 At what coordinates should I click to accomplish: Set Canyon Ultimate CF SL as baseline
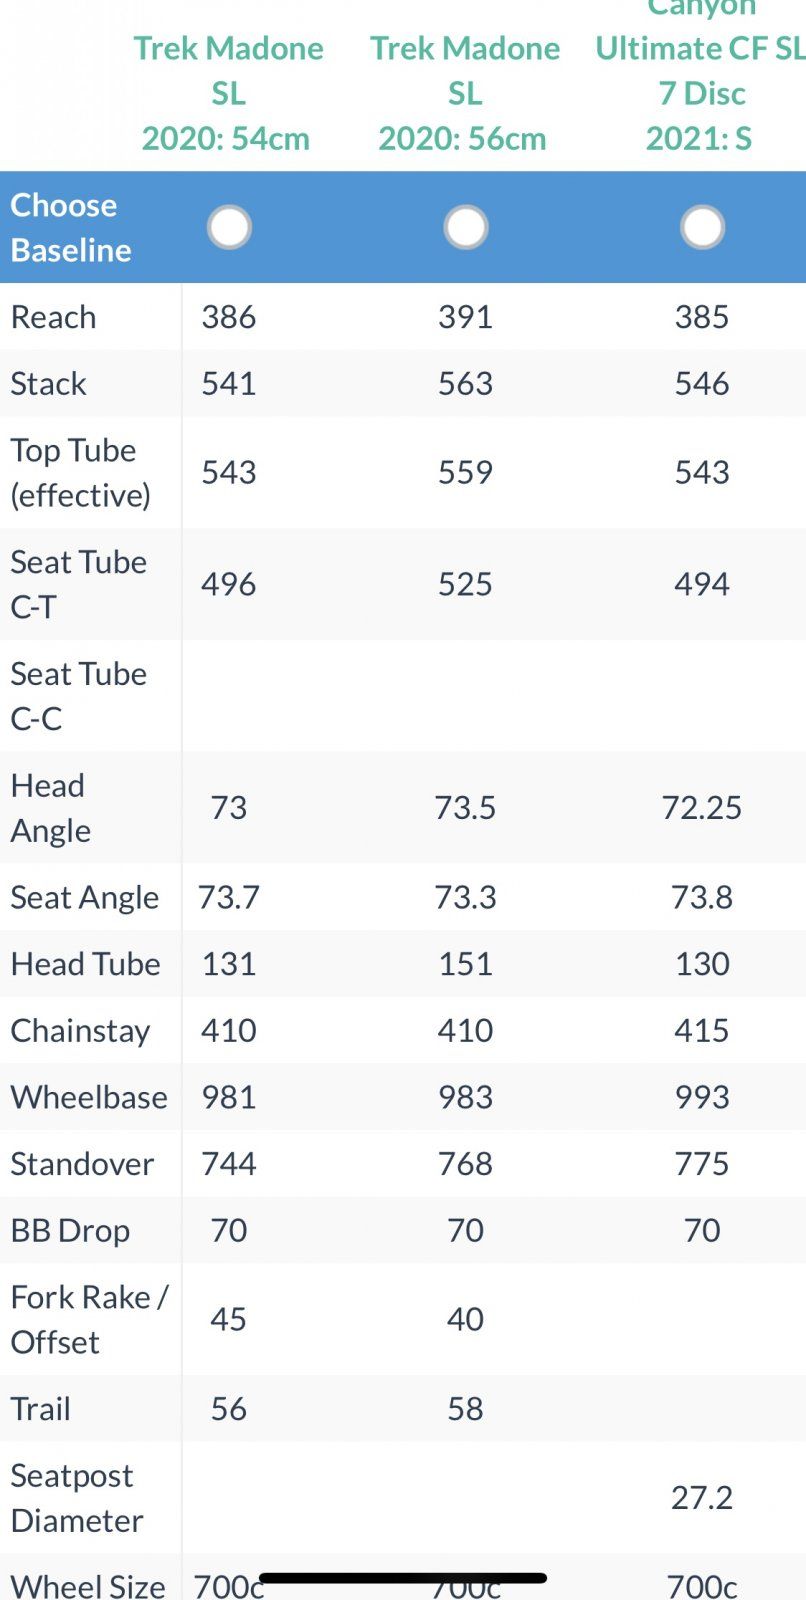coord(702,228)
